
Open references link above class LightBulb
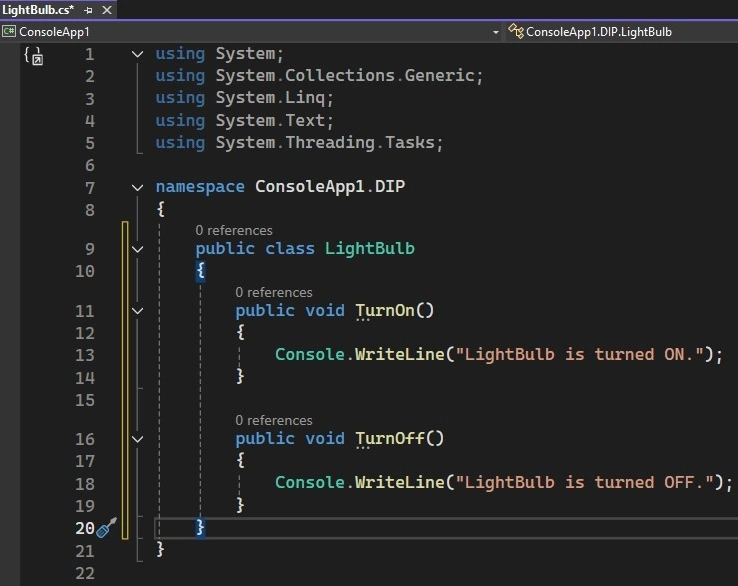tap(234, 230)
